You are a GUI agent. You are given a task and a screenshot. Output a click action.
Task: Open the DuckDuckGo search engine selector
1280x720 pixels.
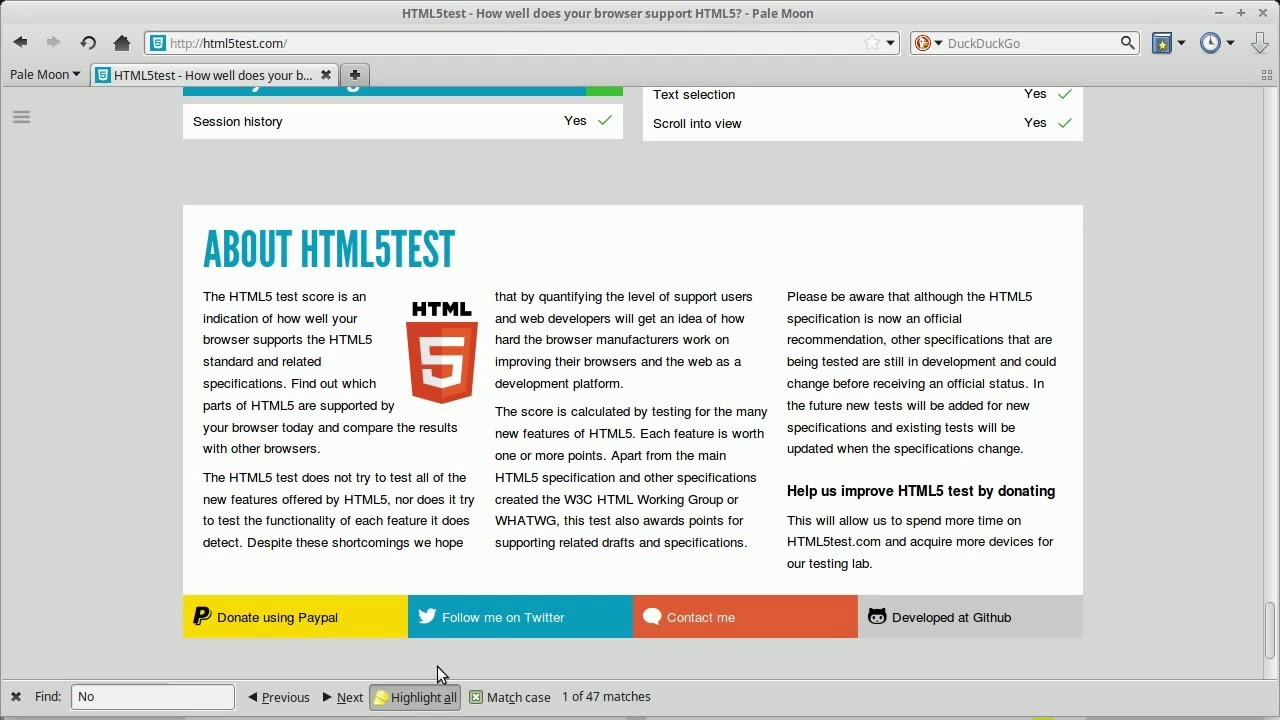pyautogui.click(x=929, y=43)
